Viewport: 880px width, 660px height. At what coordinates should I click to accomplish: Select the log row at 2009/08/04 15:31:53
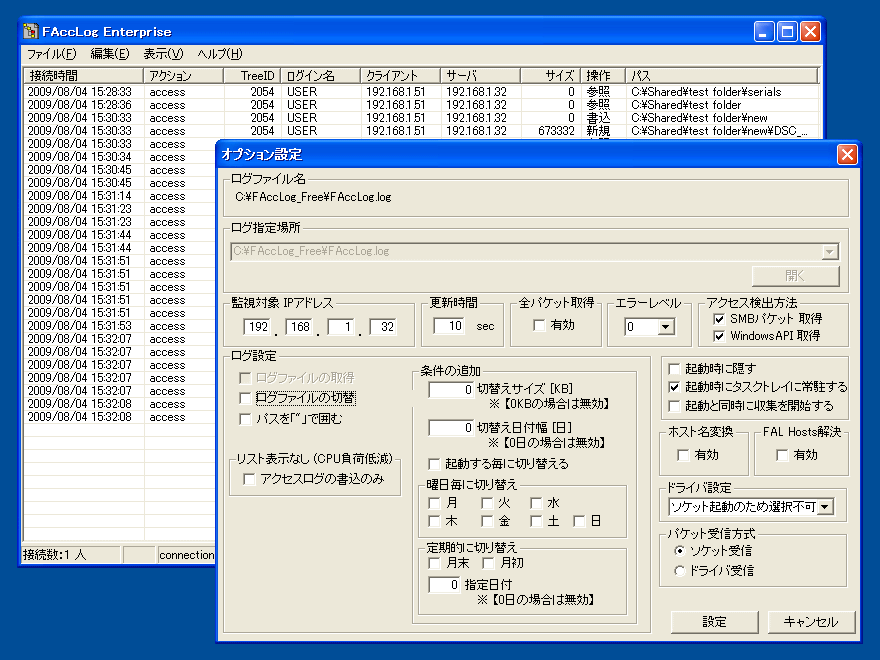pos(120,326)
